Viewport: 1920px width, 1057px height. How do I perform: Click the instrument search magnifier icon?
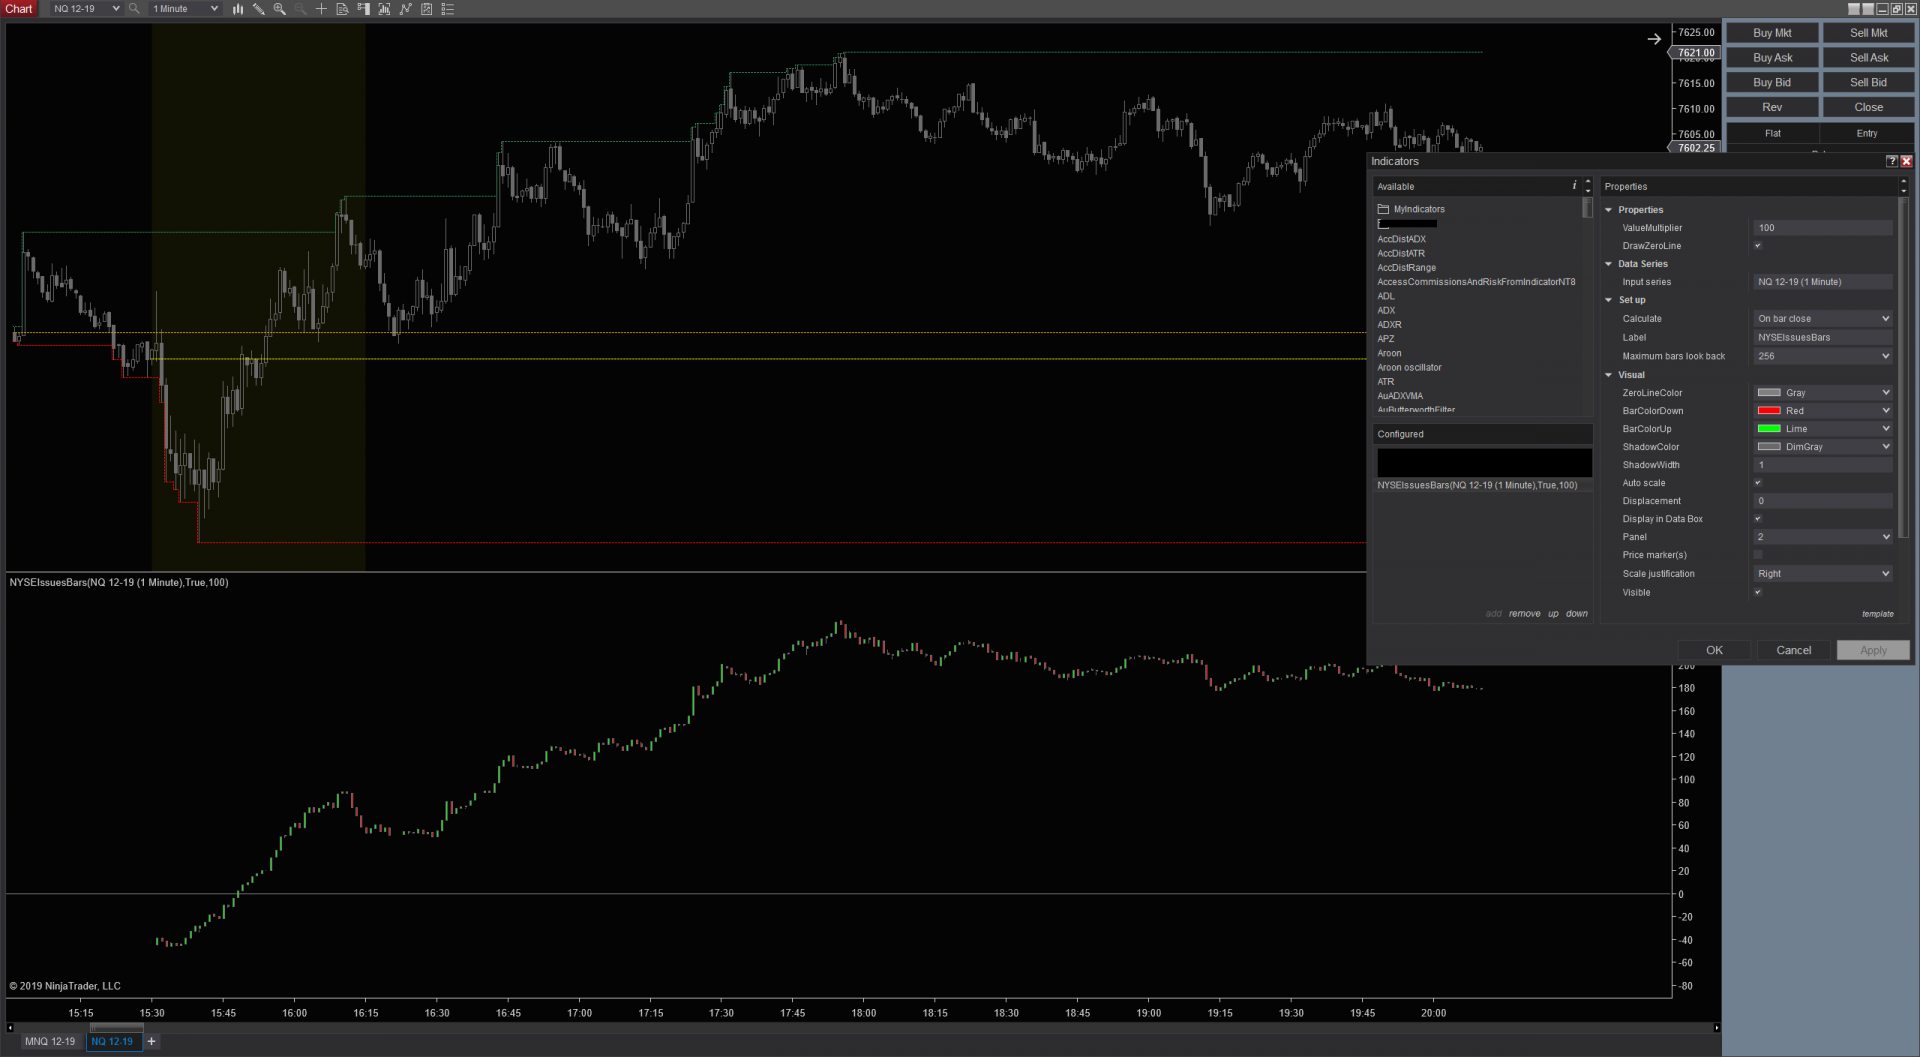[x=134, y=9]
